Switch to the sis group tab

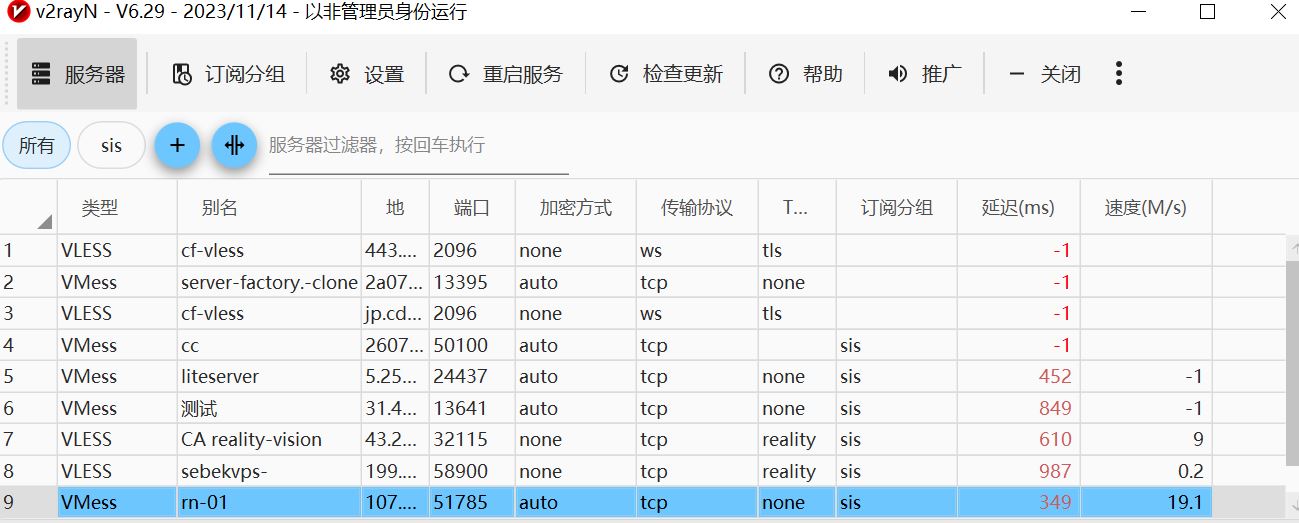[x=111, y=146]
